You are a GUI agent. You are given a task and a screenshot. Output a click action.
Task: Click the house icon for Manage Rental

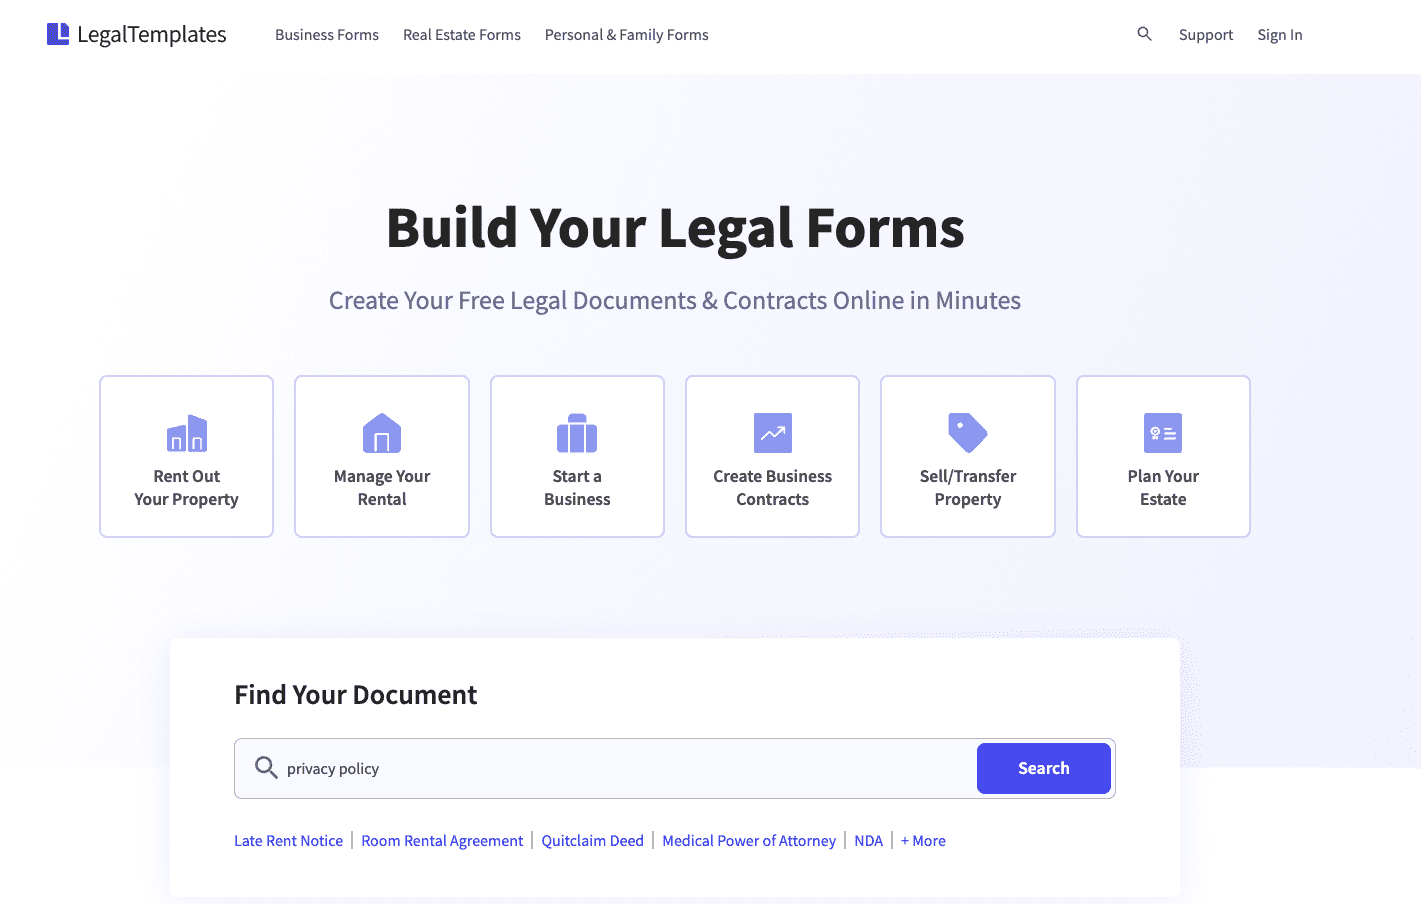[x=382, y=433]
